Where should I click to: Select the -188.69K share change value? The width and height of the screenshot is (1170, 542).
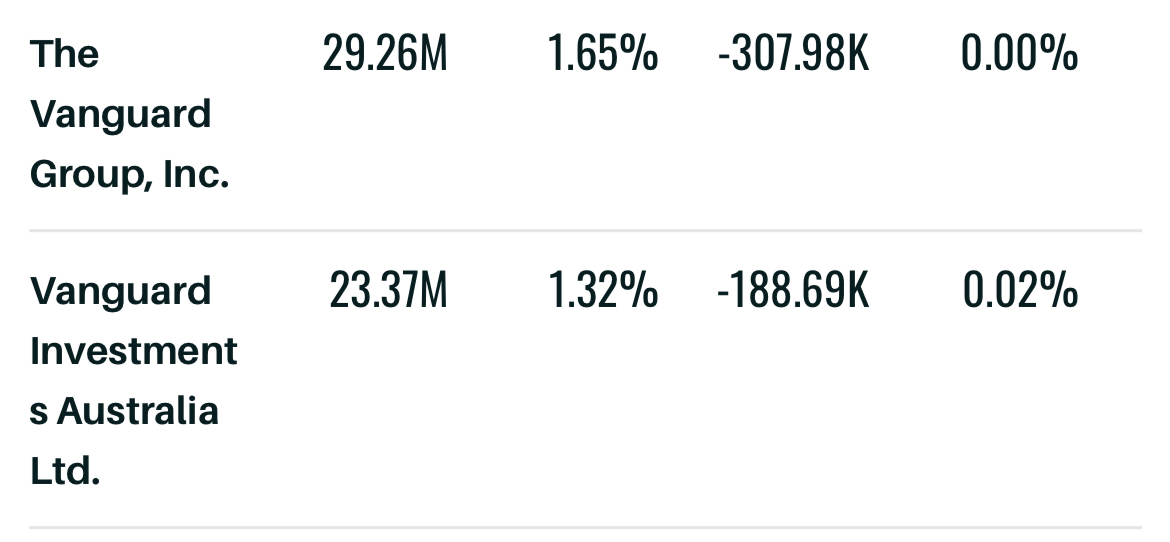(x=794, y=290)
